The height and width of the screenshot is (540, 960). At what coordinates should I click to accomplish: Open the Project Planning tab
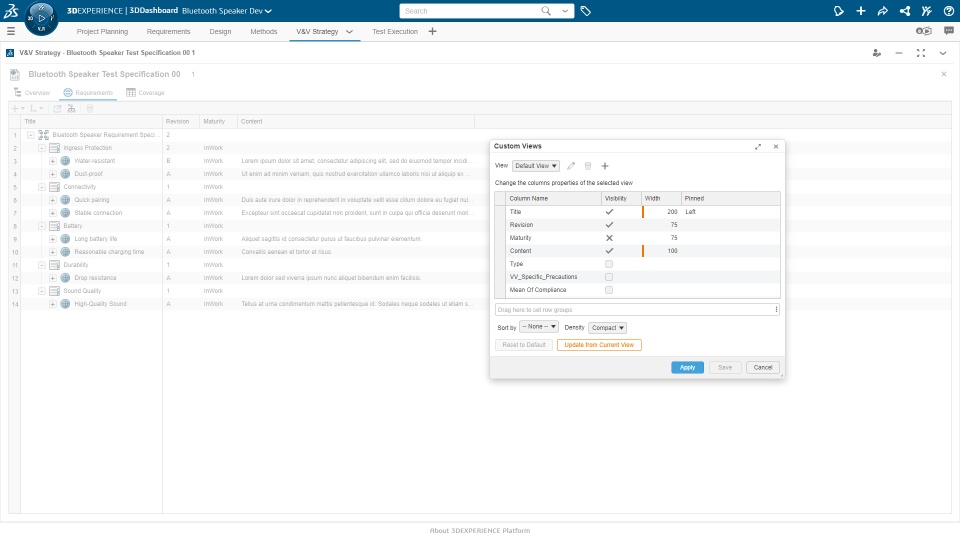pos(102,31)
